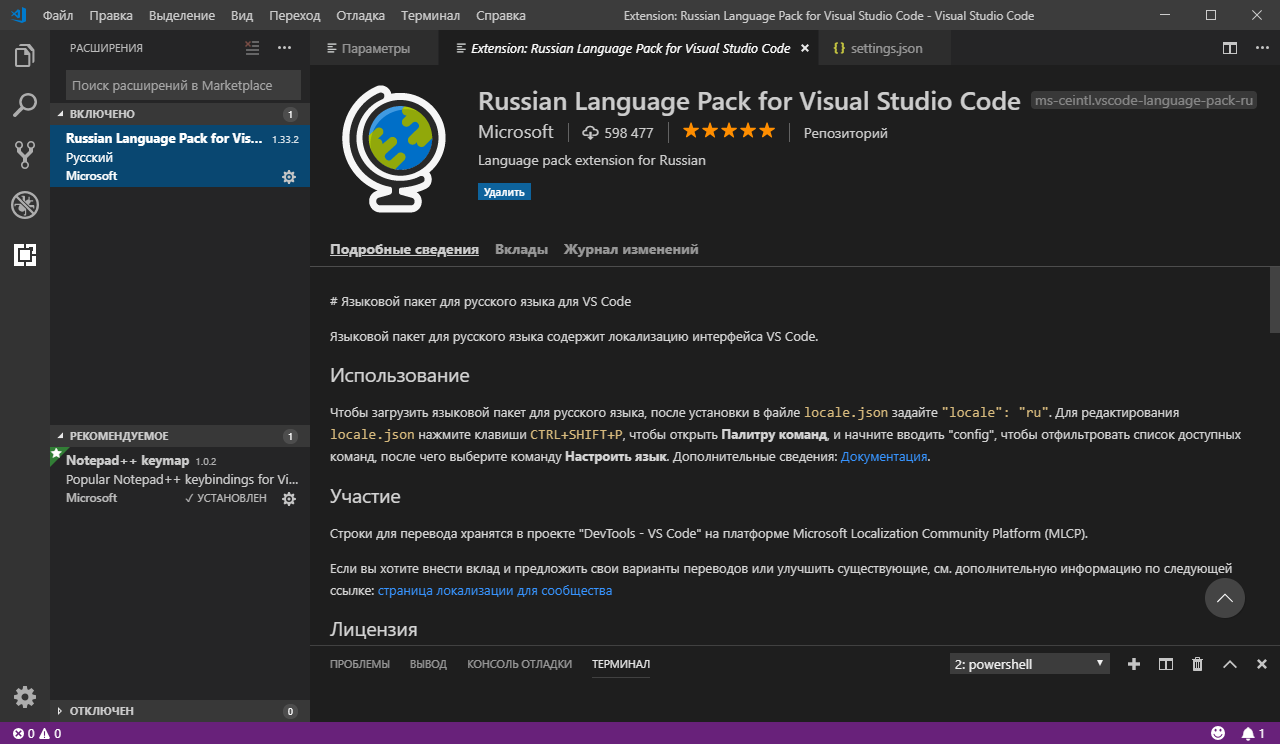Image resolution: width=1280 pixels, height=744 pixels.
Task: Open gear menu for Notepad++ keymap
Action: [289, 499]
